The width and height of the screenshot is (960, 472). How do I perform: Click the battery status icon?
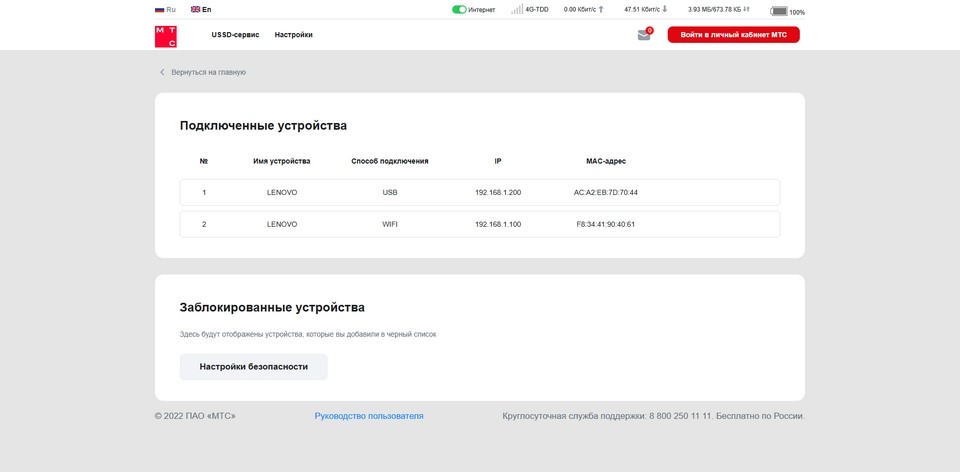pos(779,12)
